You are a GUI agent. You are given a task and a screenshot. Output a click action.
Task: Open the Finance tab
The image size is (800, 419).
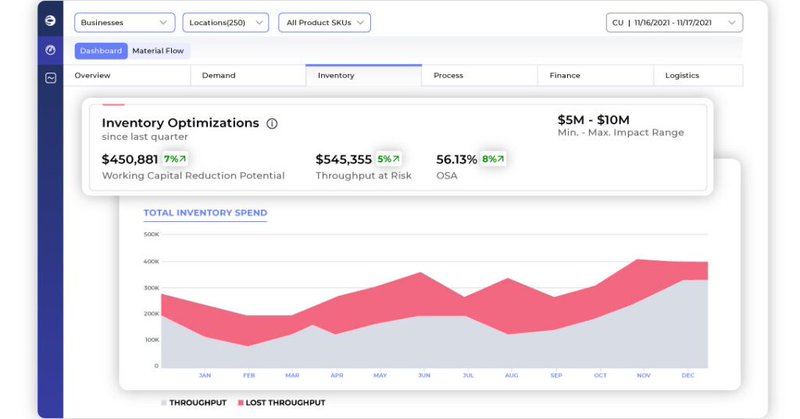tap(595, 76)
